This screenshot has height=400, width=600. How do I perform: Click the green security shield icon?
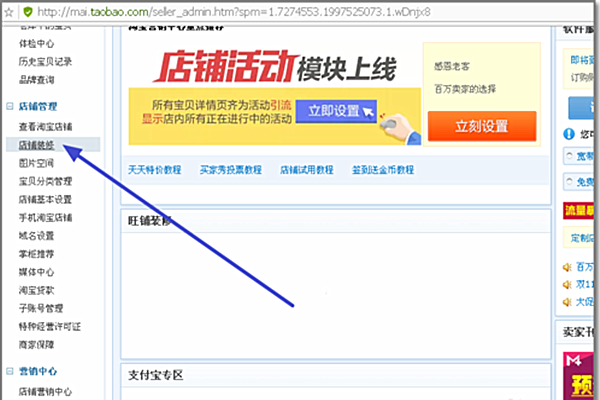(28, 12)
